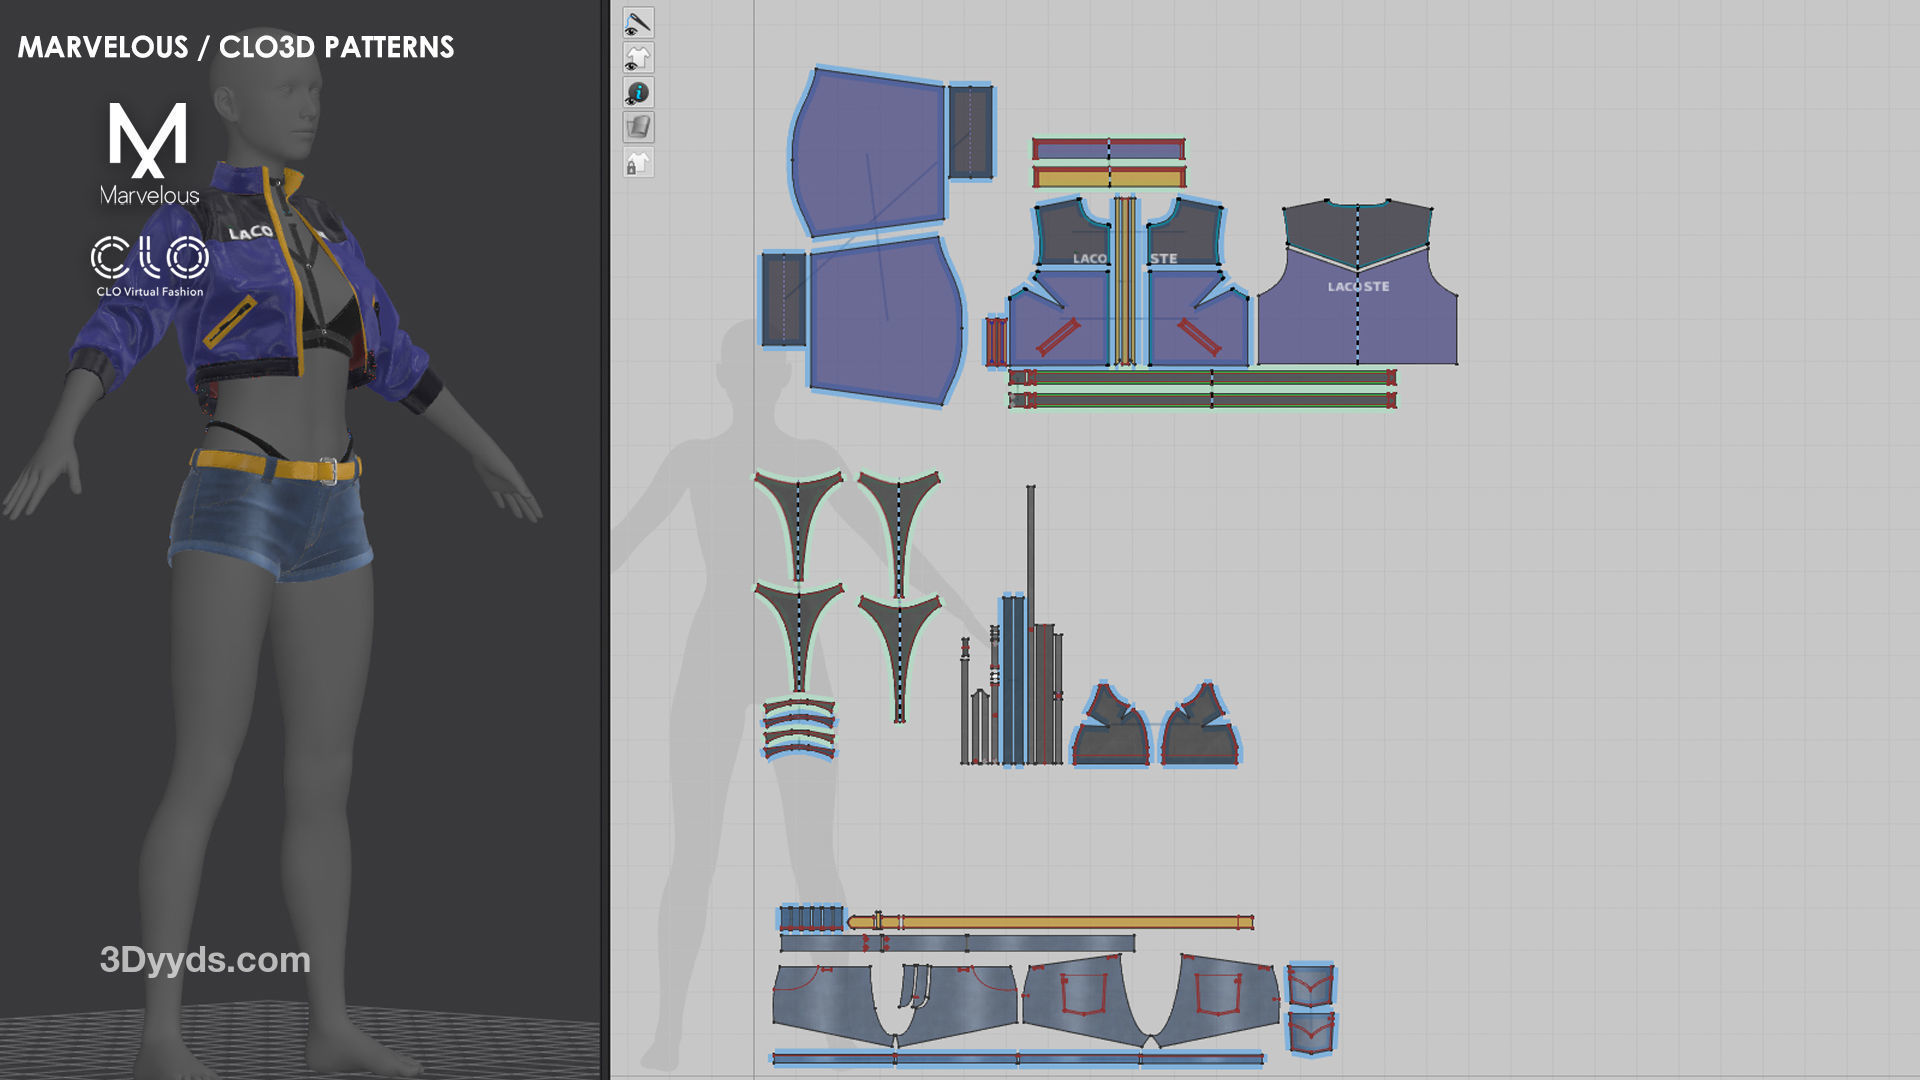Click the Marvelous Designer logo
The image size is (1920, 1080).
click(148, 152)
